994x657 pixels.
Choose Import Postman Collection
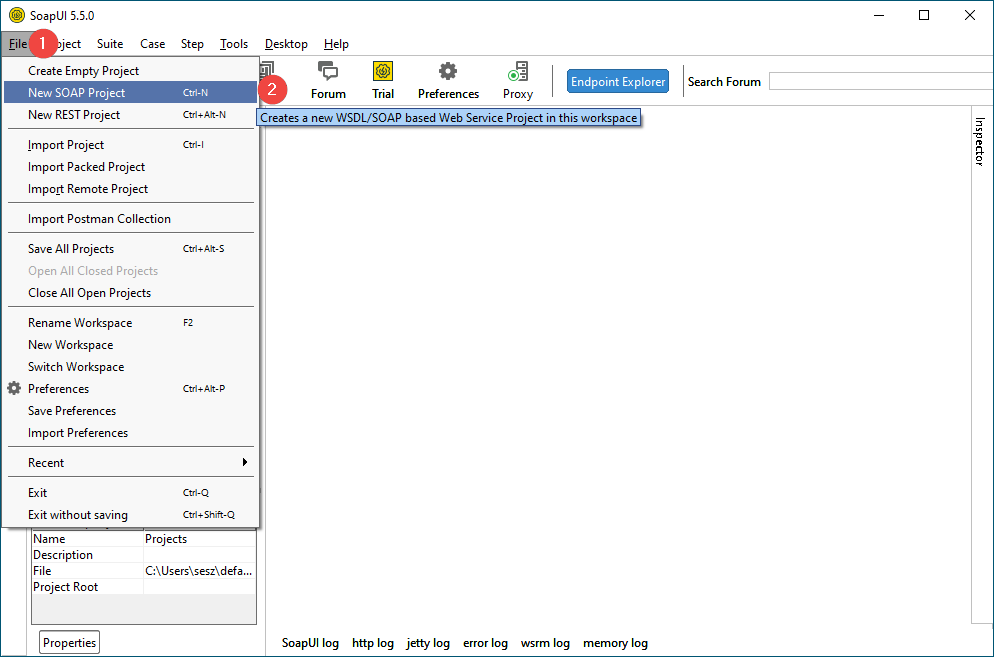pyautogui.click(x=131, y=219)
